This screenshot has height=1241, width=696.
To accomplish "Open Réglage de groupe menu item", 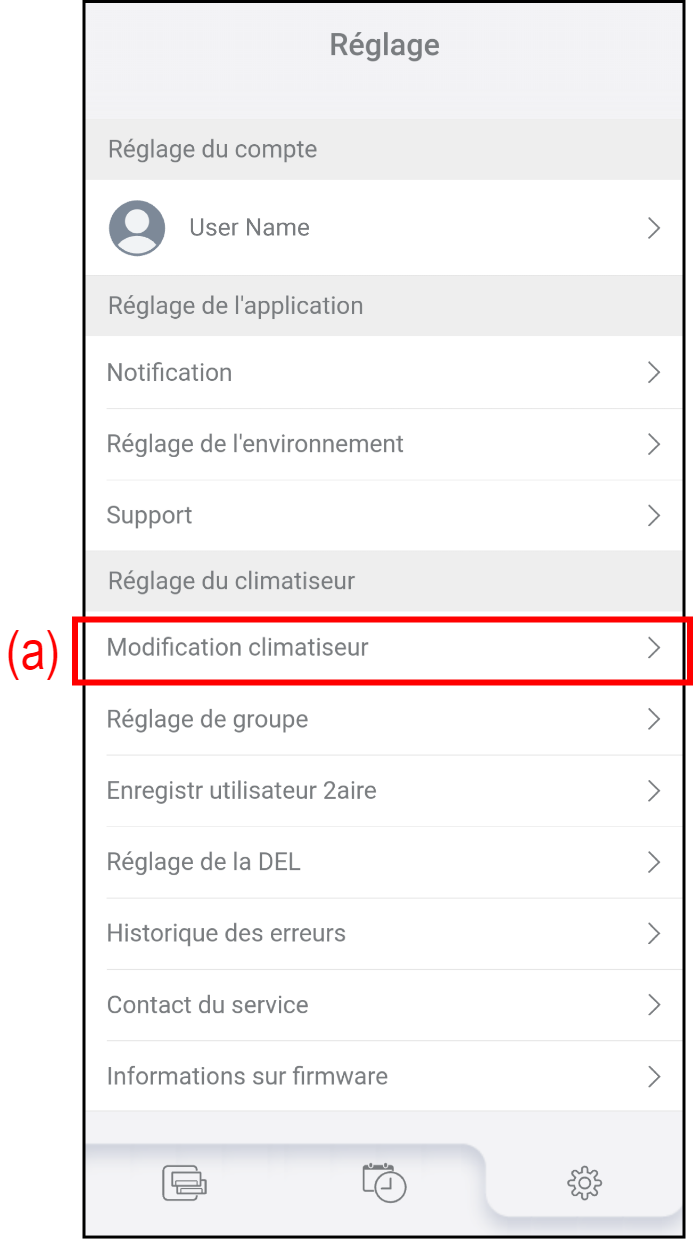I will 208,720.
